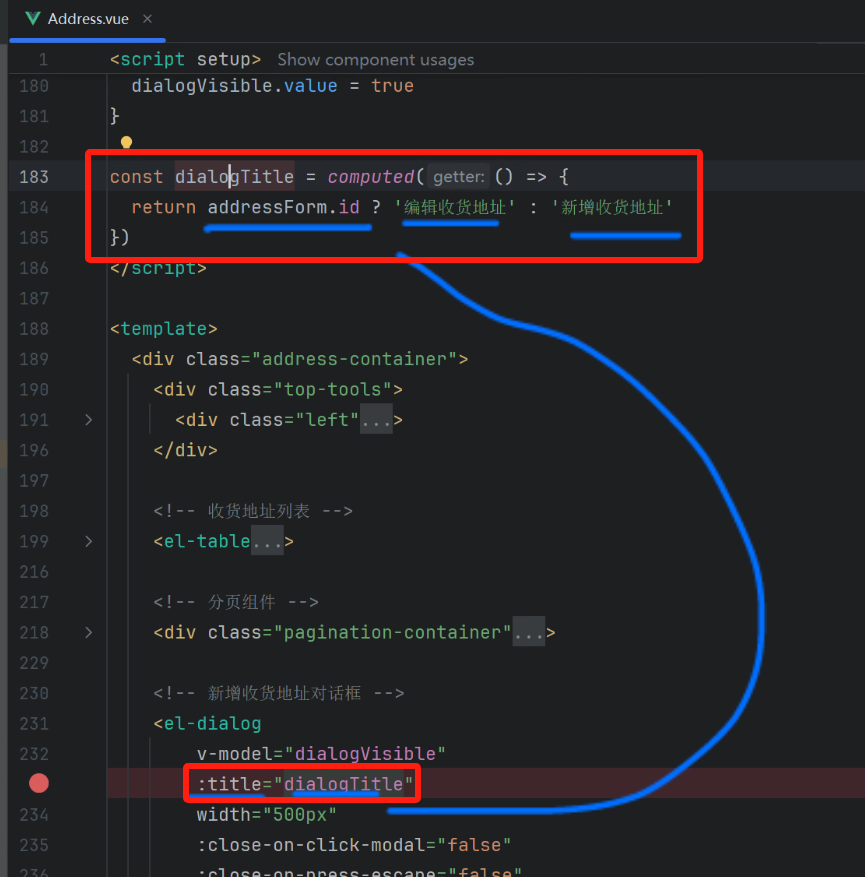
Task: Click line number 229 in the gutter
Action: [x=34, y=663]
